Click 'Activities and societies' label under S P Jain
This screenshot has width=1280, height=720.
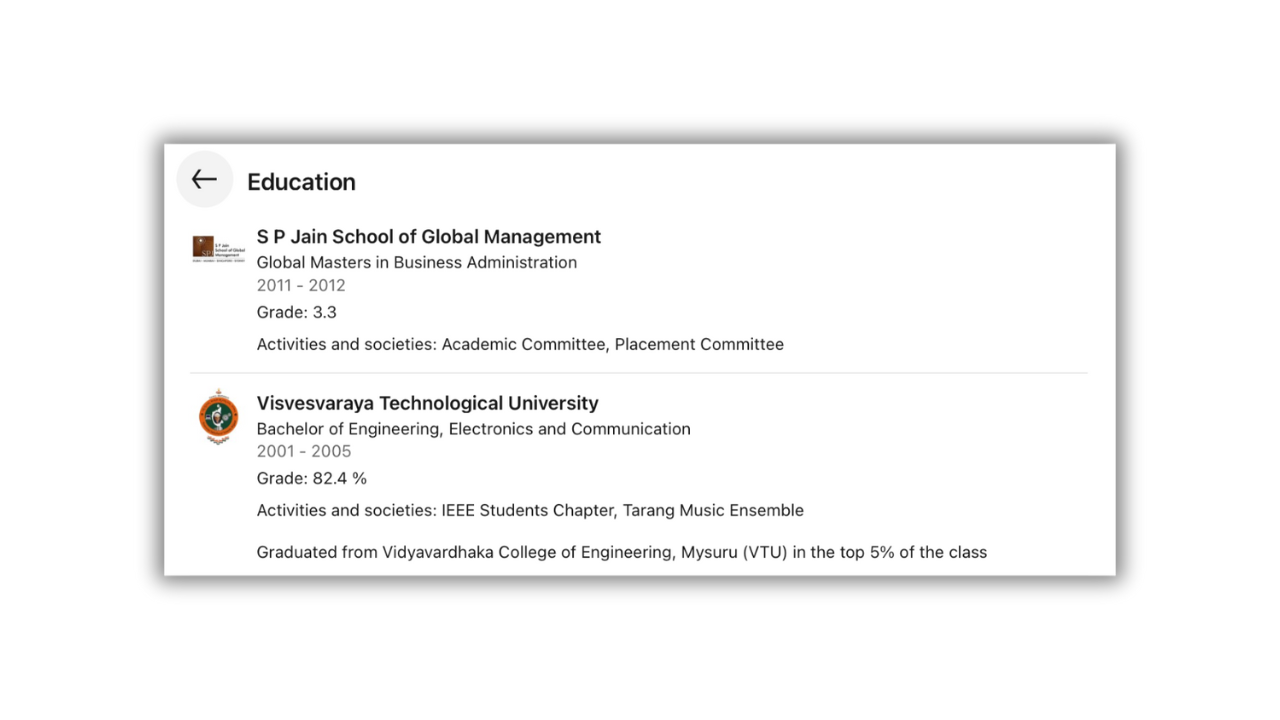coord(345,344)
